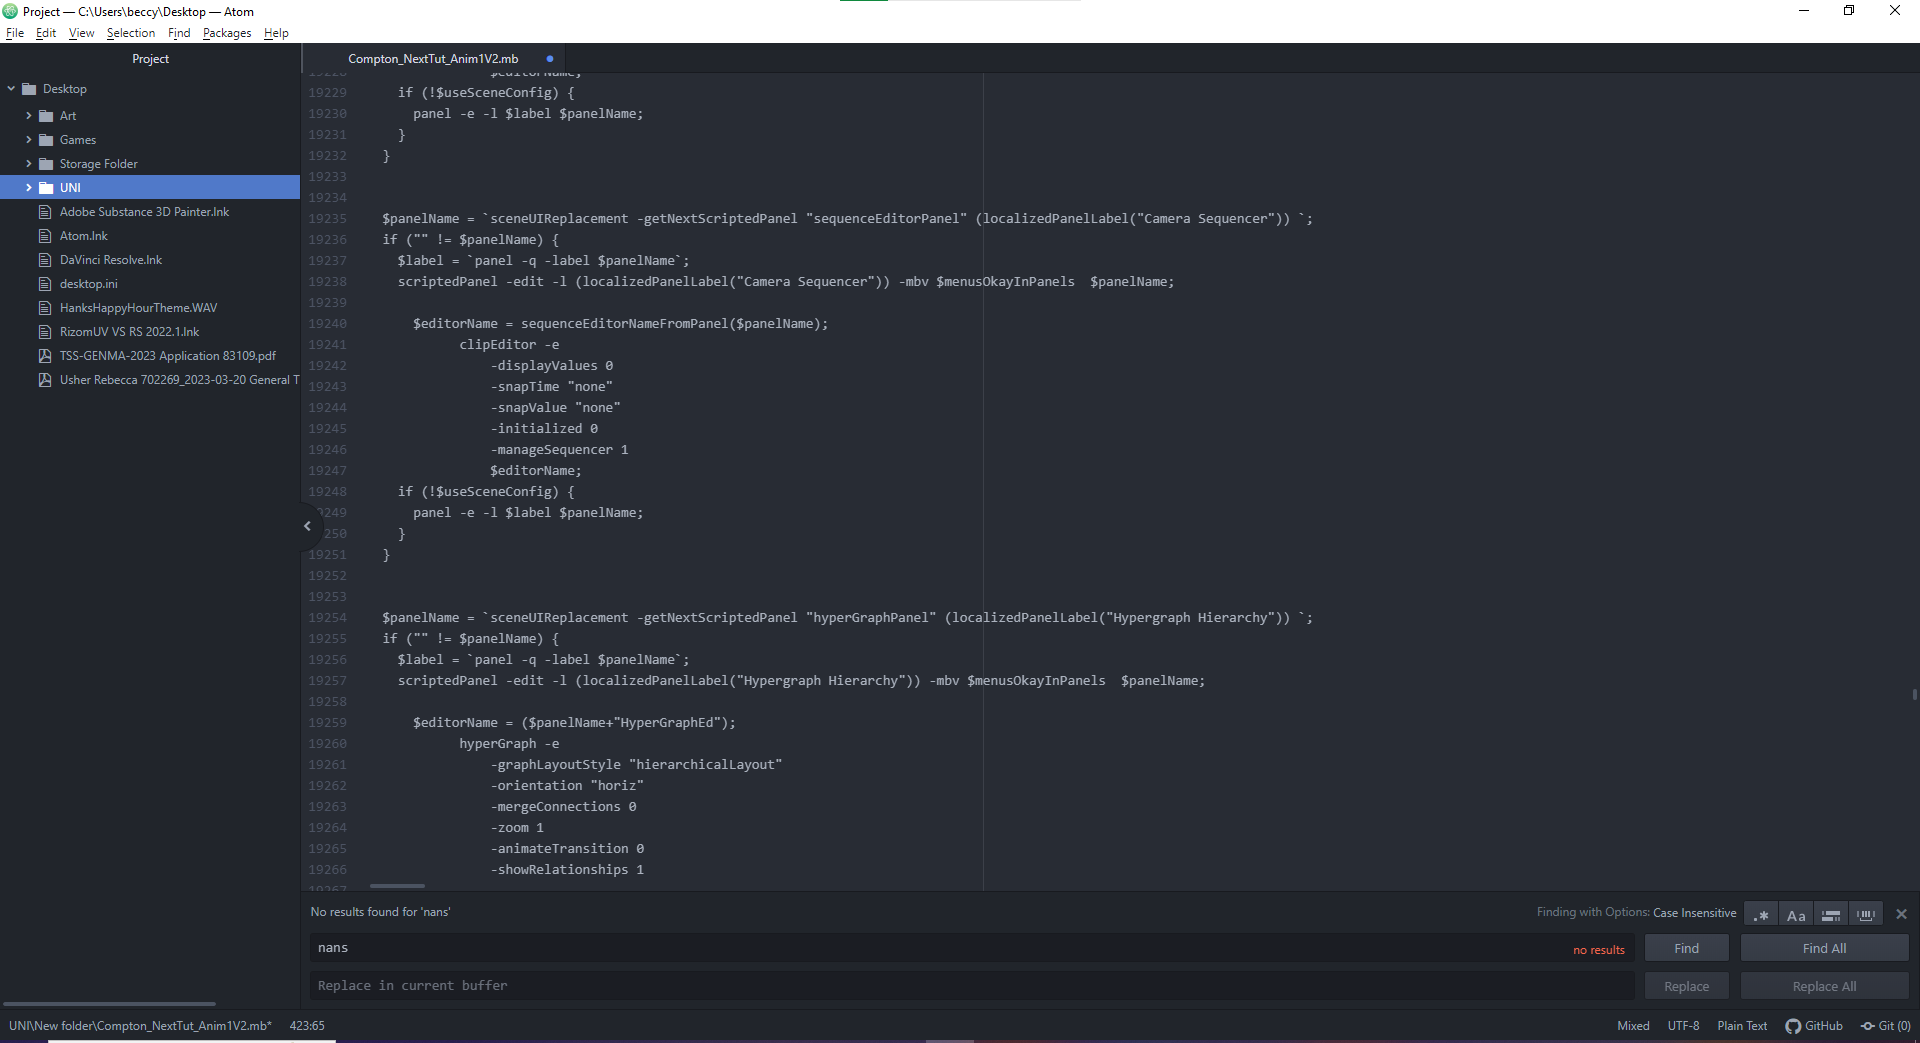
Task: Toggle the match case option
Action: 1796,915
